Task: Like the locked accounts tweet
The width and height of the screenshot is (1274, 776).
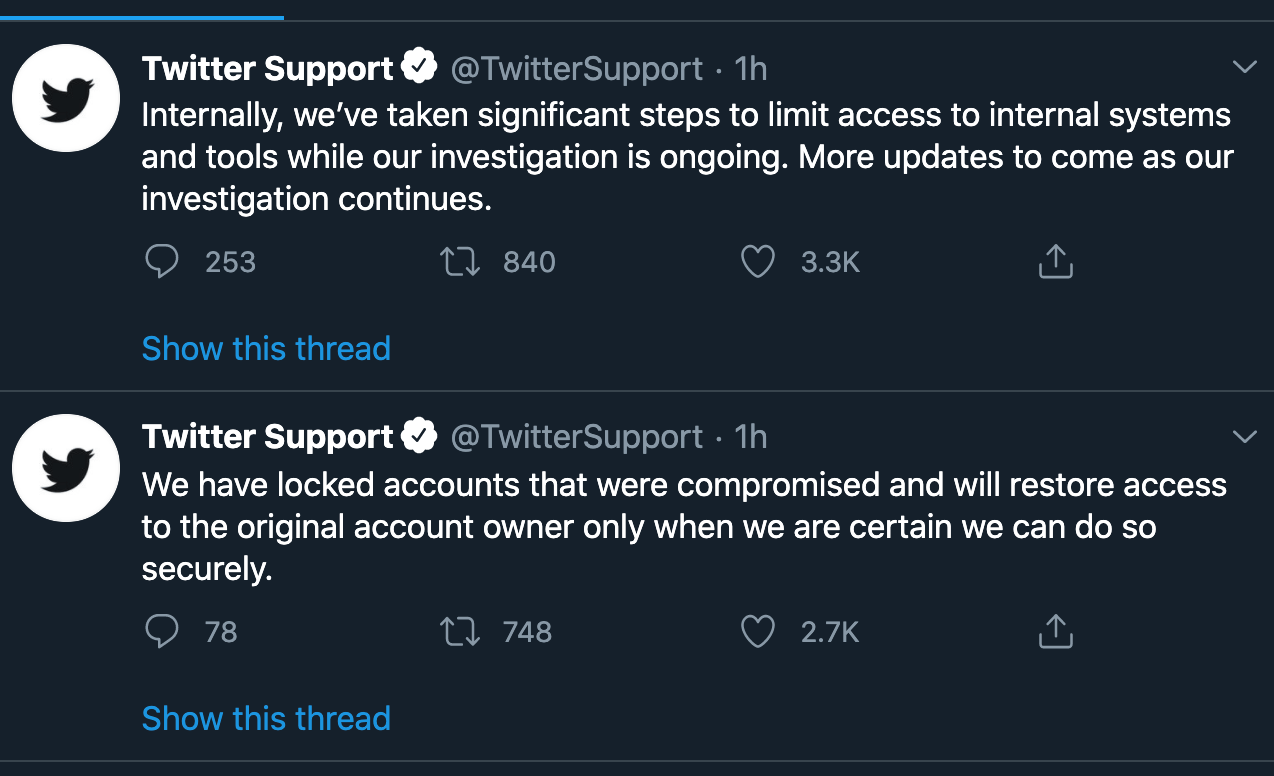Action: (x=758, y=631)
